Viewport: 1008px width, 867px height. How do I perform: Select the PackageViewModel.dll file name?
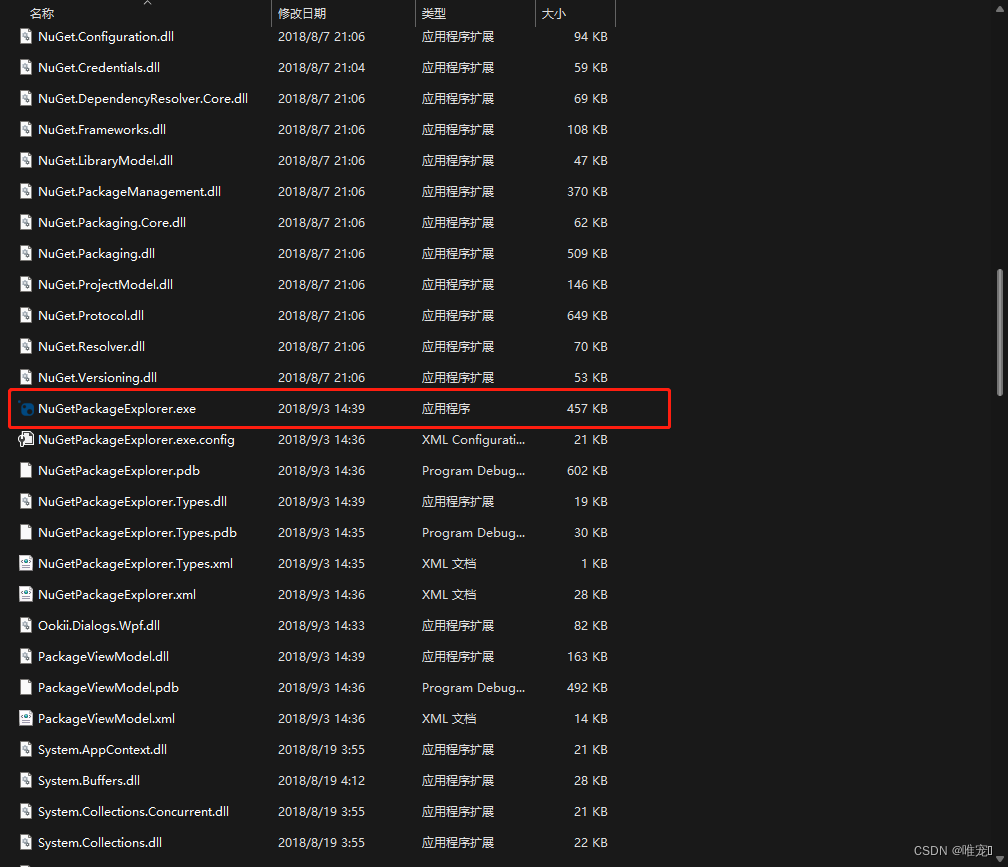[x=104, y=657]
